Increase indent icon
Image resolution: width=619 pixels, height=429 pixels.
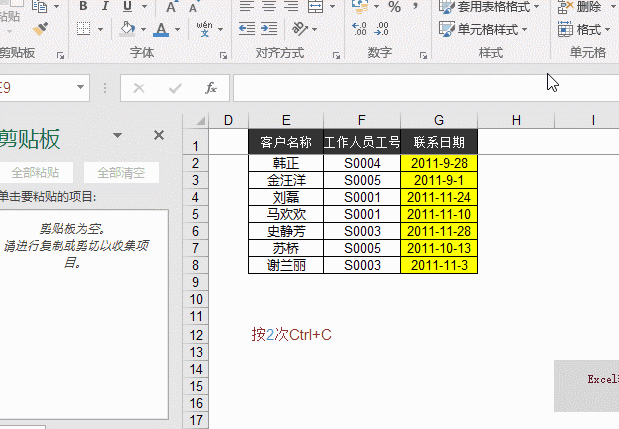(269, 29)
